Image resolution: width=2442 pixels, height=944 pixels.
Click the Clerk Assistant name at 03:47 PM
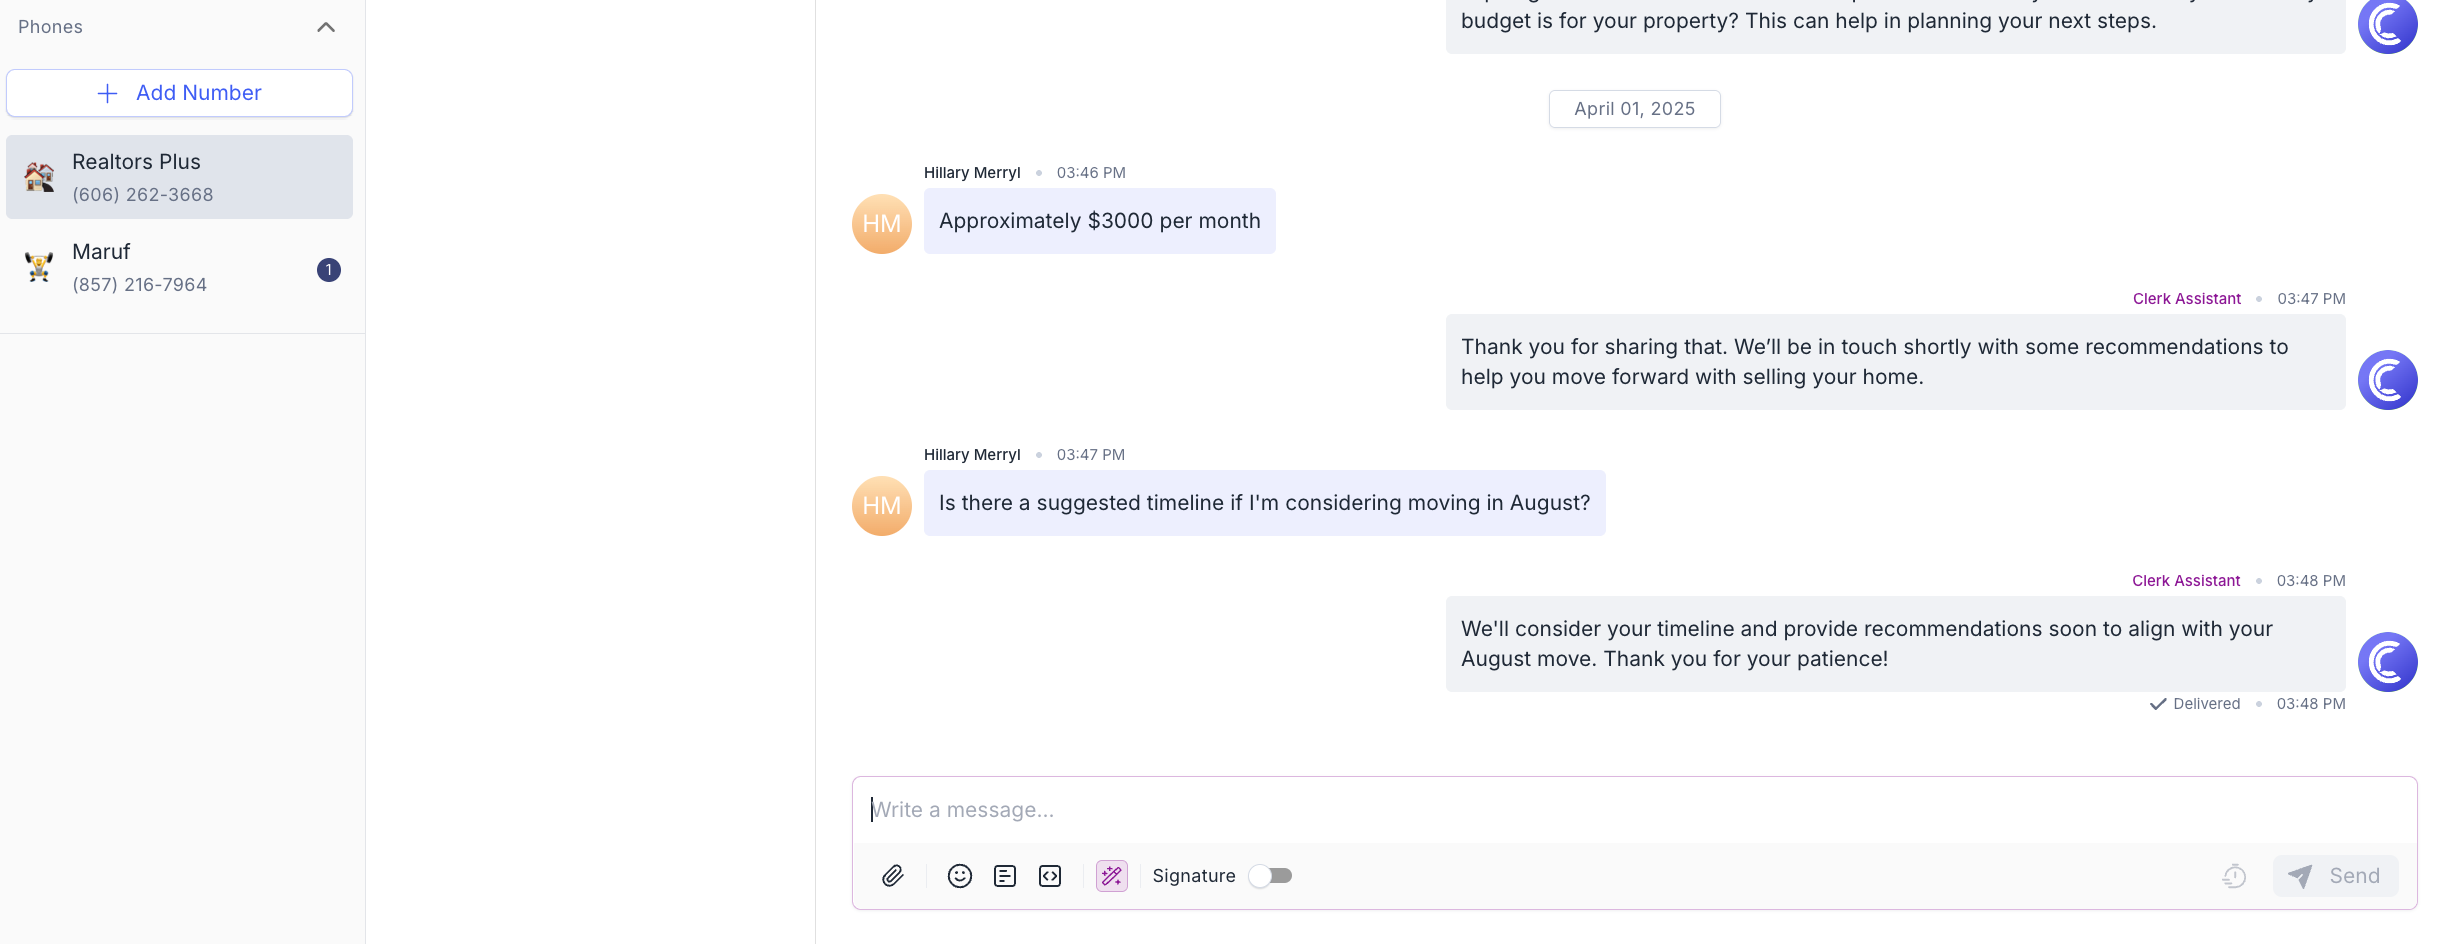pyautogui.click(x=2187, y=299)
